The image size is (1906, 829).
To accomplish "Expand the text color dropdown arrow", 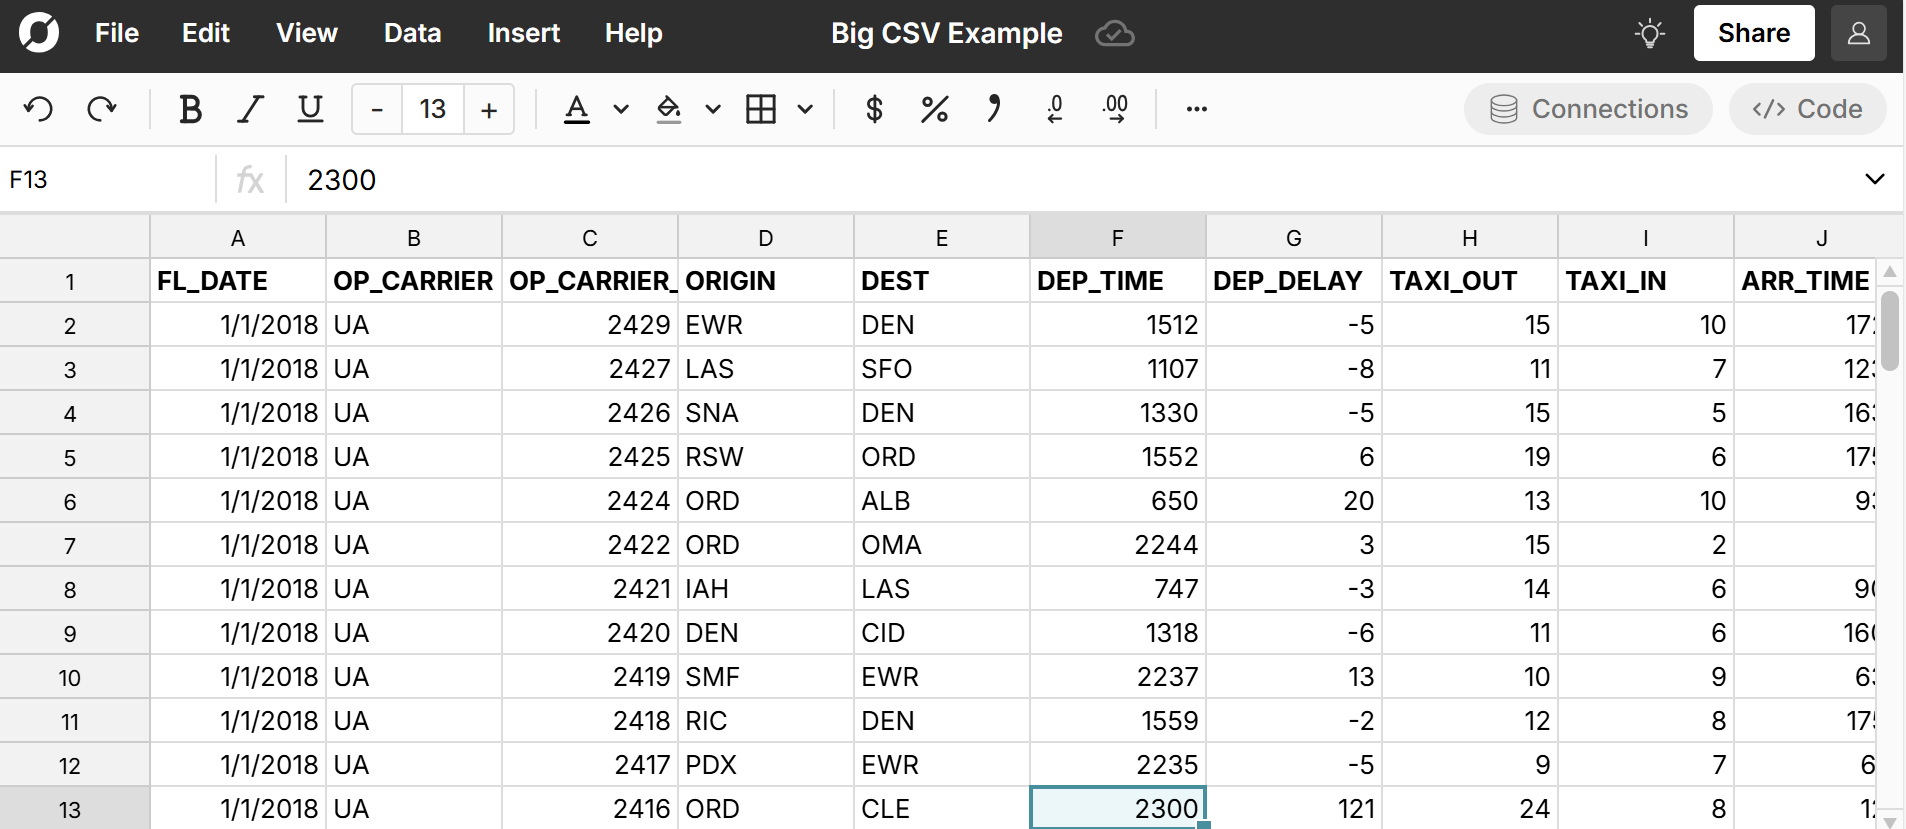I will (x=621, y=109).
